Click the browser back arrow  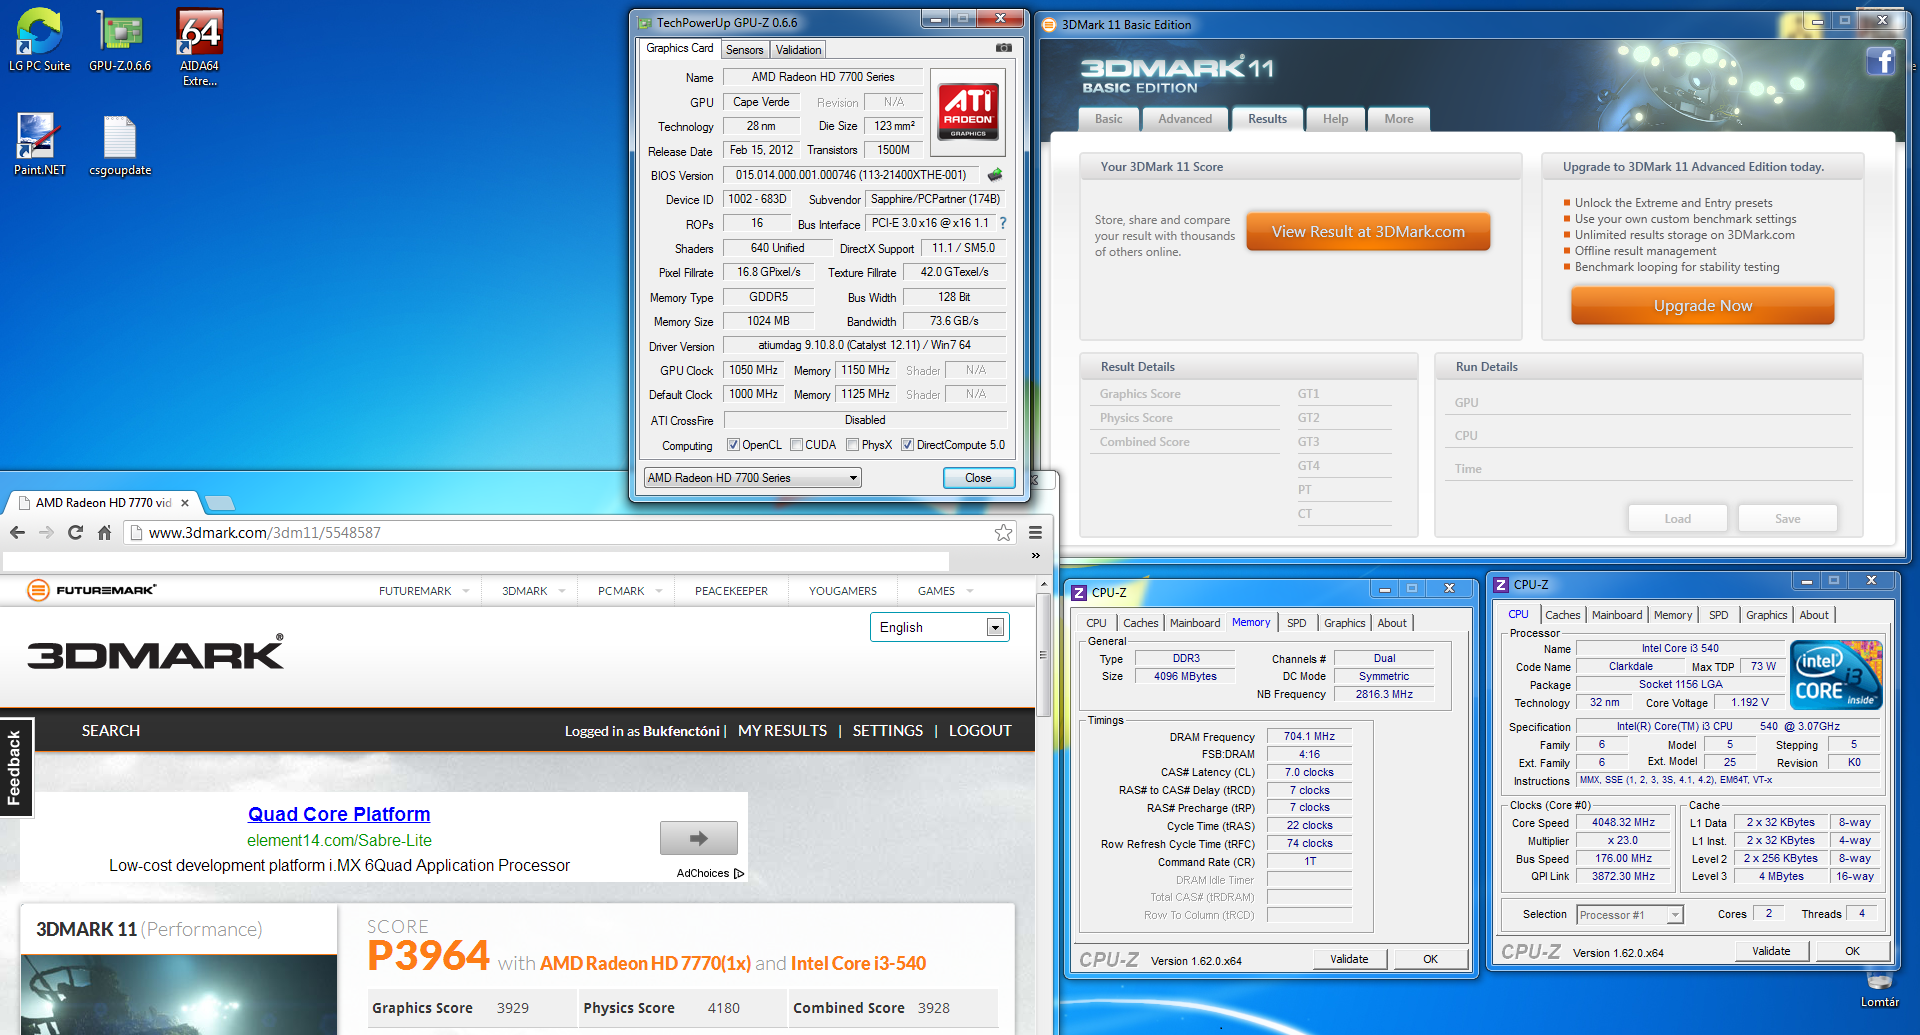(x=17, y=533)
